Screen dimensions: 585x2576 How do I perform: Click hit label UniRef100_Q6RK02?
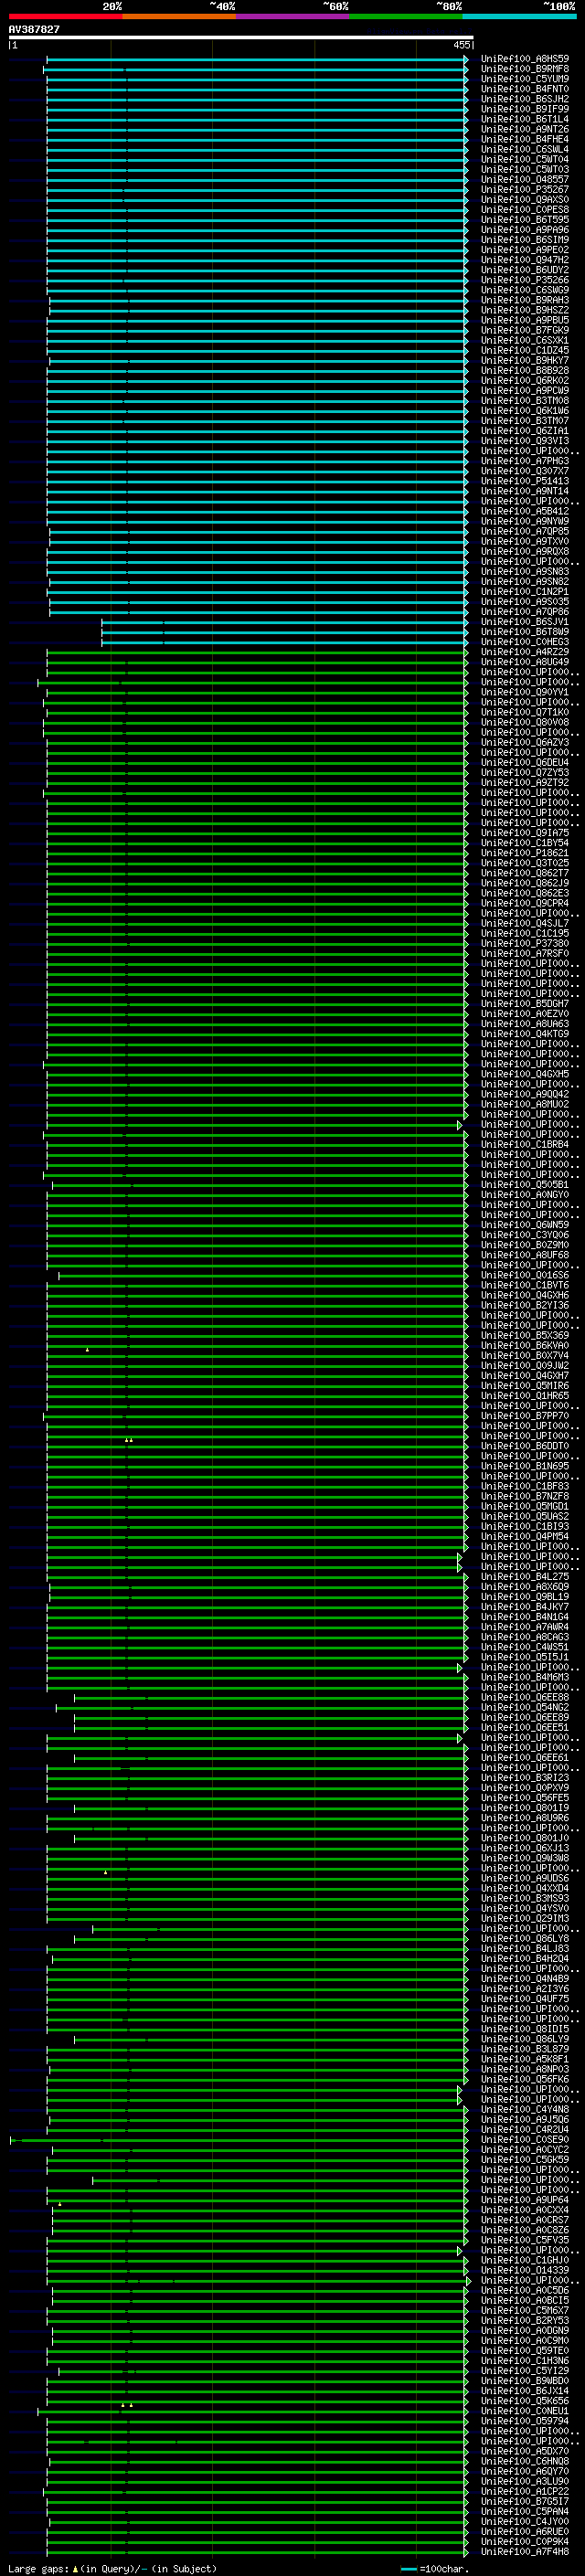click(x=525, y=381)
